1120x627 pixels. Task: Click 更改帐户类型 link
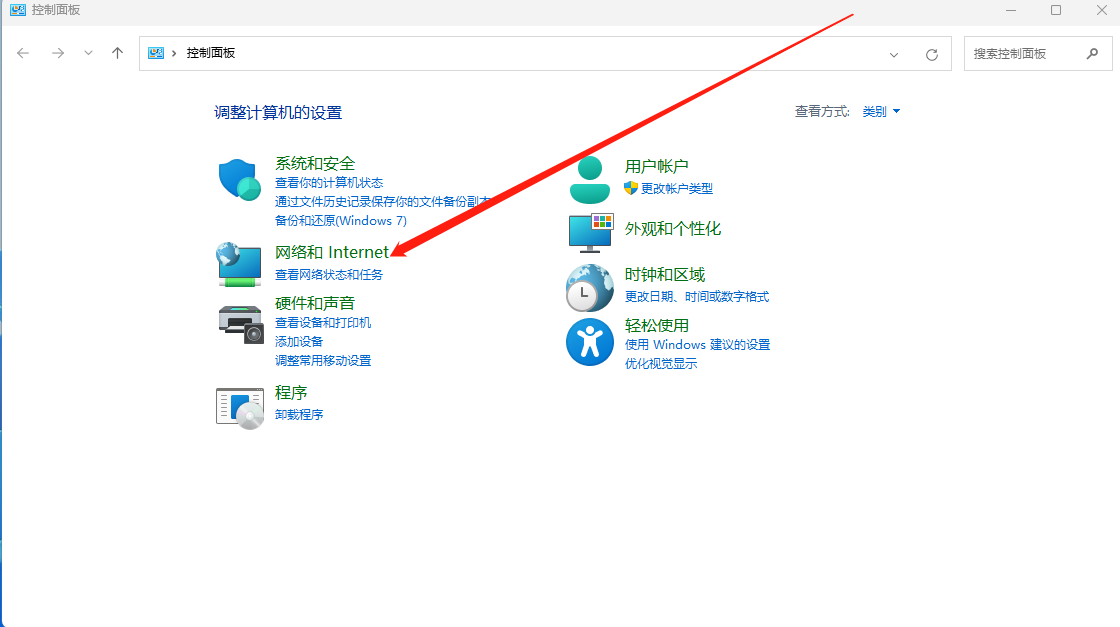[x=676, y=189]
